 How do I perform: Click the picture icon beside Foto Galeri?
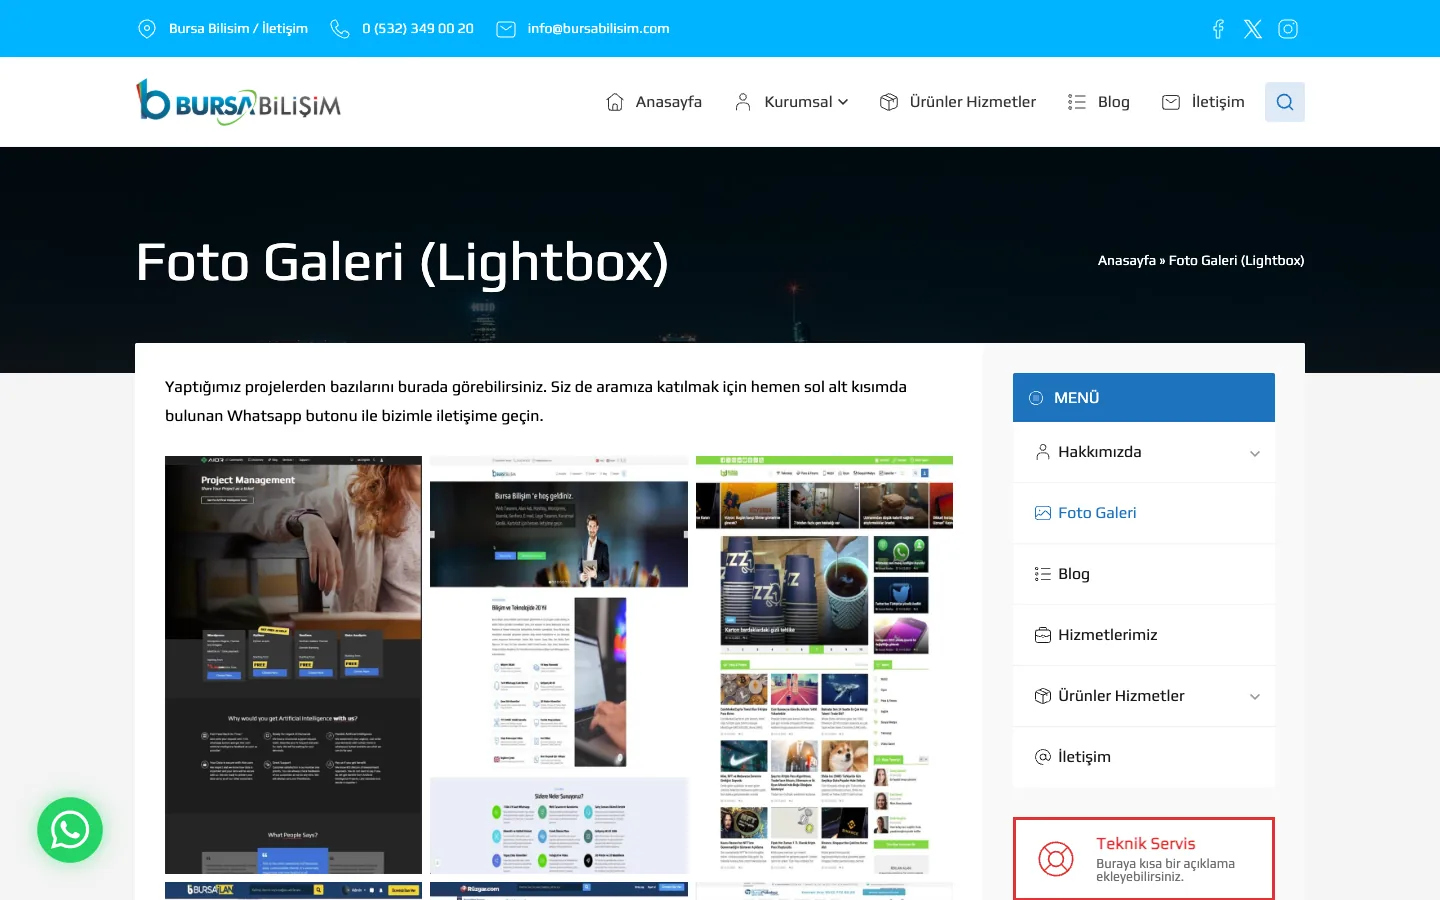coord(1043,513)
